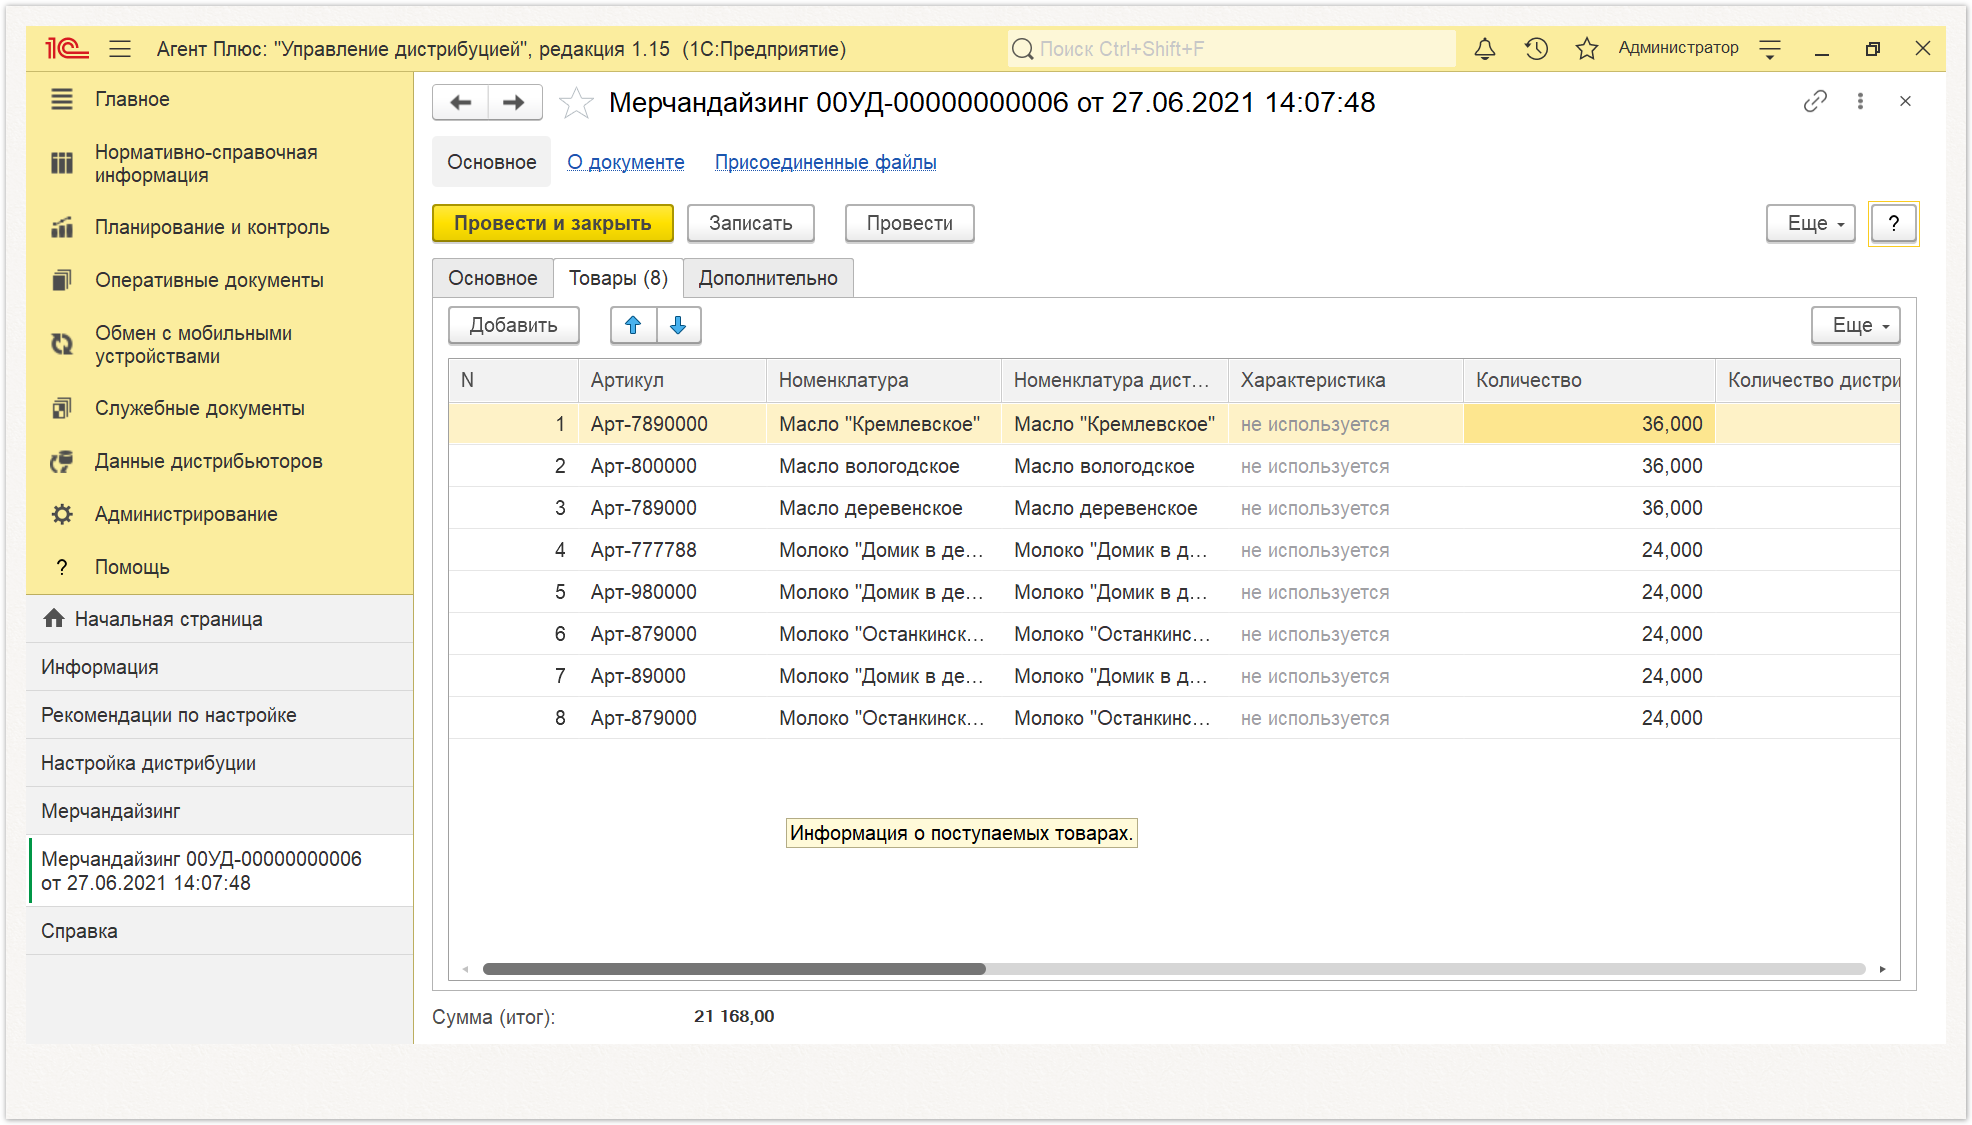Expand the Еще dropdown in document toolbar
Screen dimensions: 1972x1125
coord(1810,223)
